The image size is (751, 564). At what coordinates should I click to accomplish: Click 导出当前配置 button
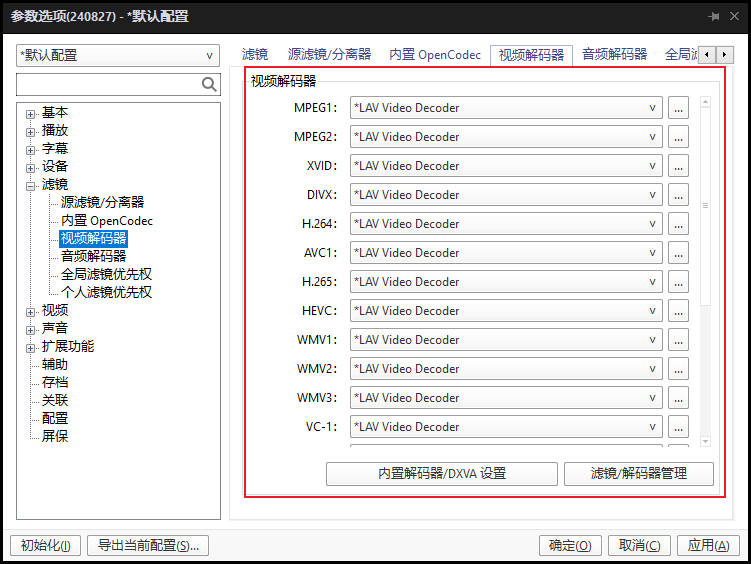(148, 545)
